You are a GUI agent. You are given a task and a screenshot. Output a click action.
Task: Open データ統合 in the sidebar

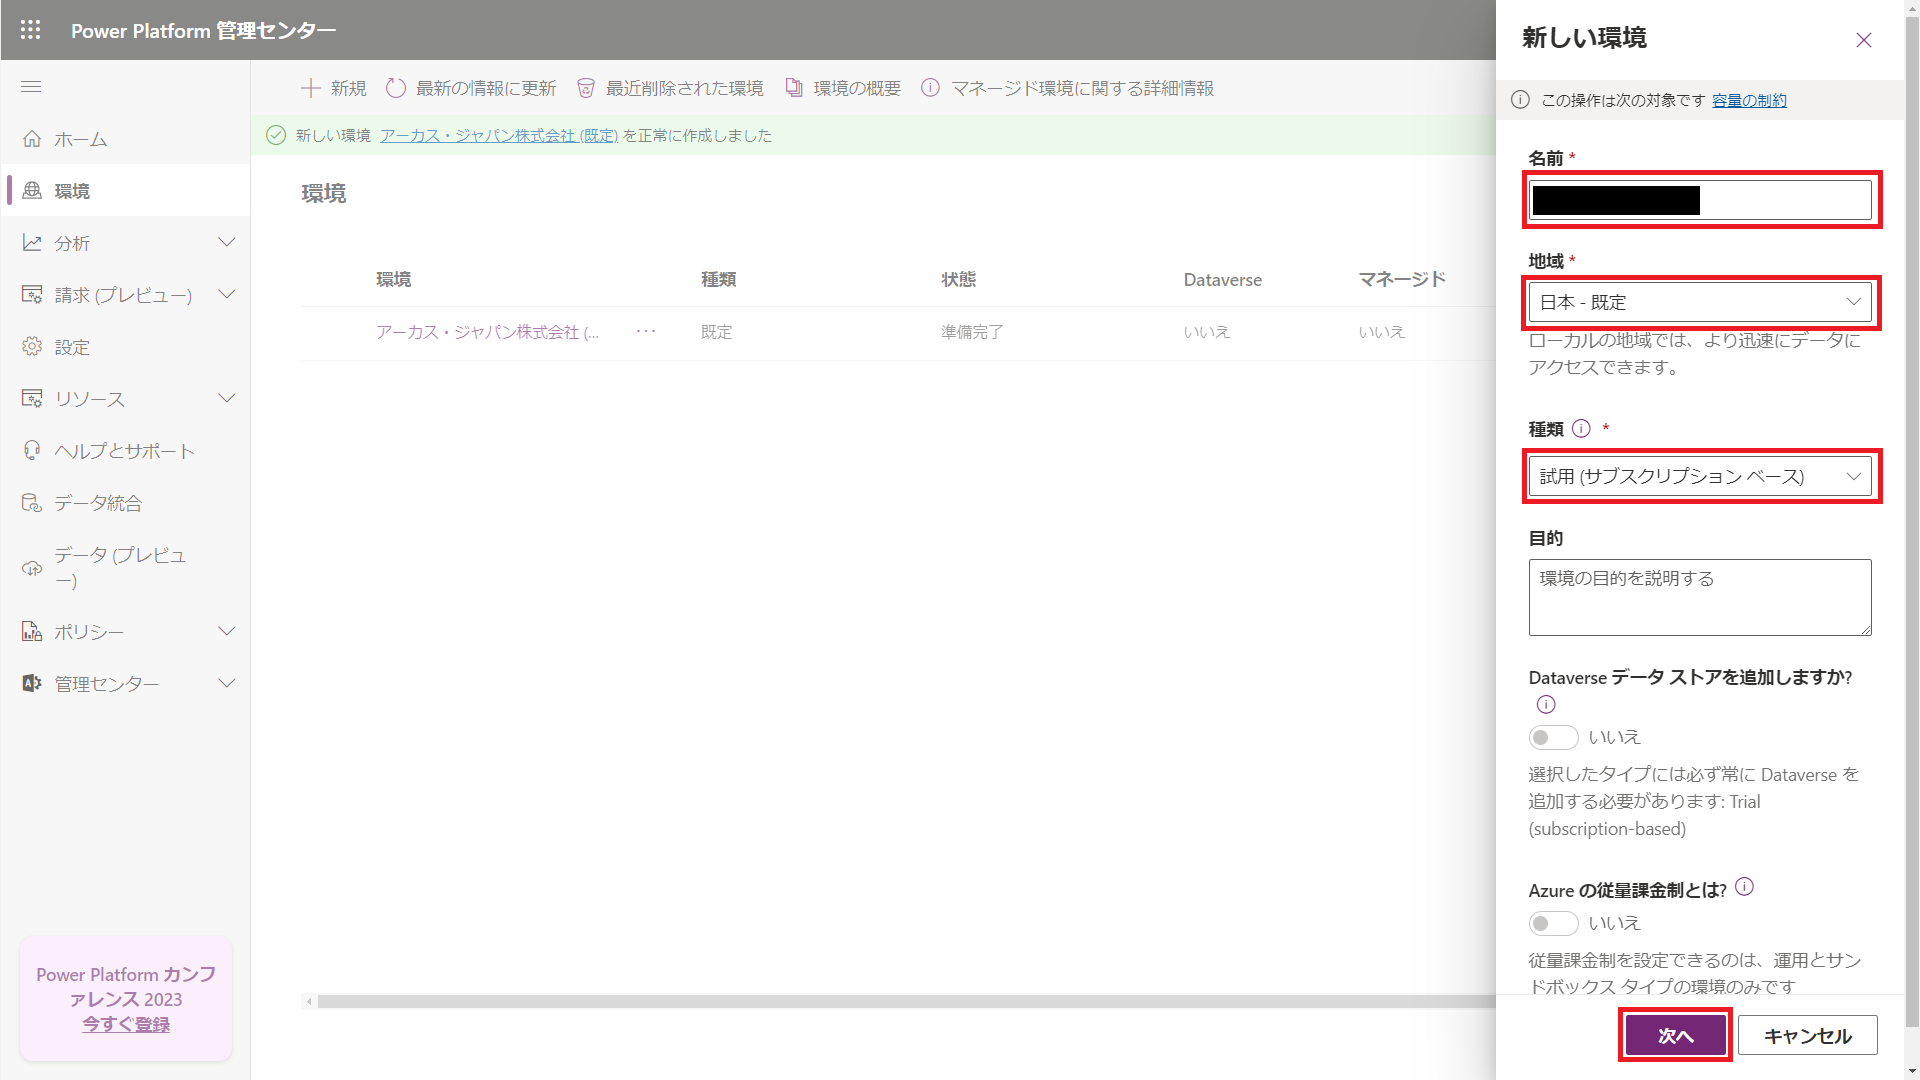click(x=125, y=503)
